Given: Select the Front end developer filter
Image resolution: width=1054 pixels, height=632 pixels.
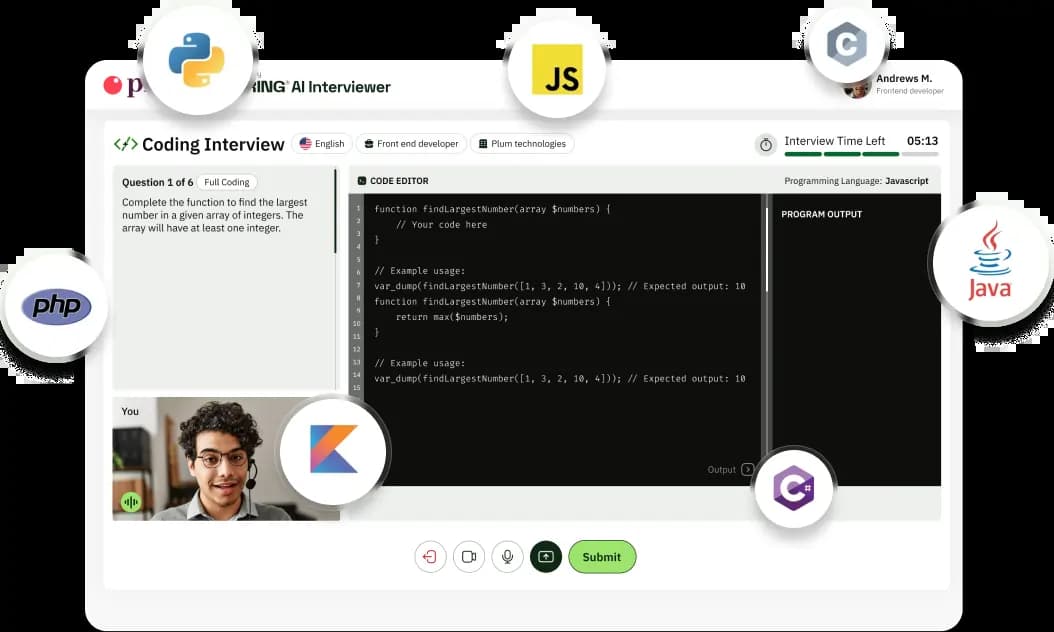Looking at the screenshot, I should coord(411,143).
